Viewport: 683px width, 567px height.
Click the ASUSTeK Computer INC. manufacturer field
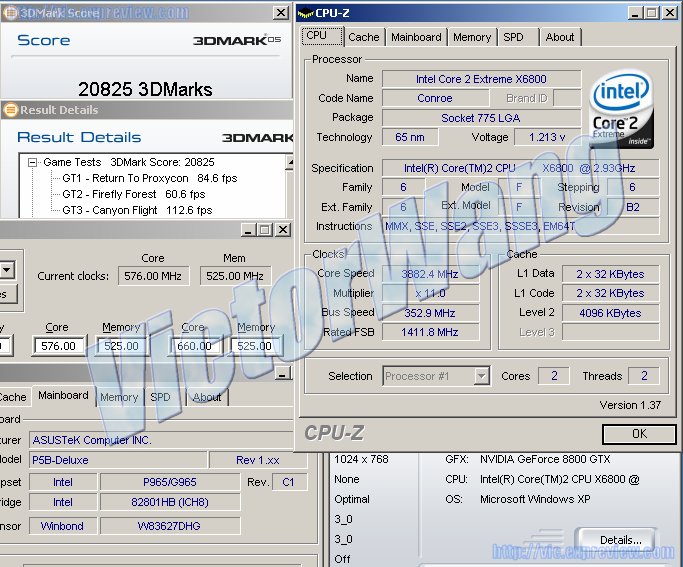coord(161,440)
